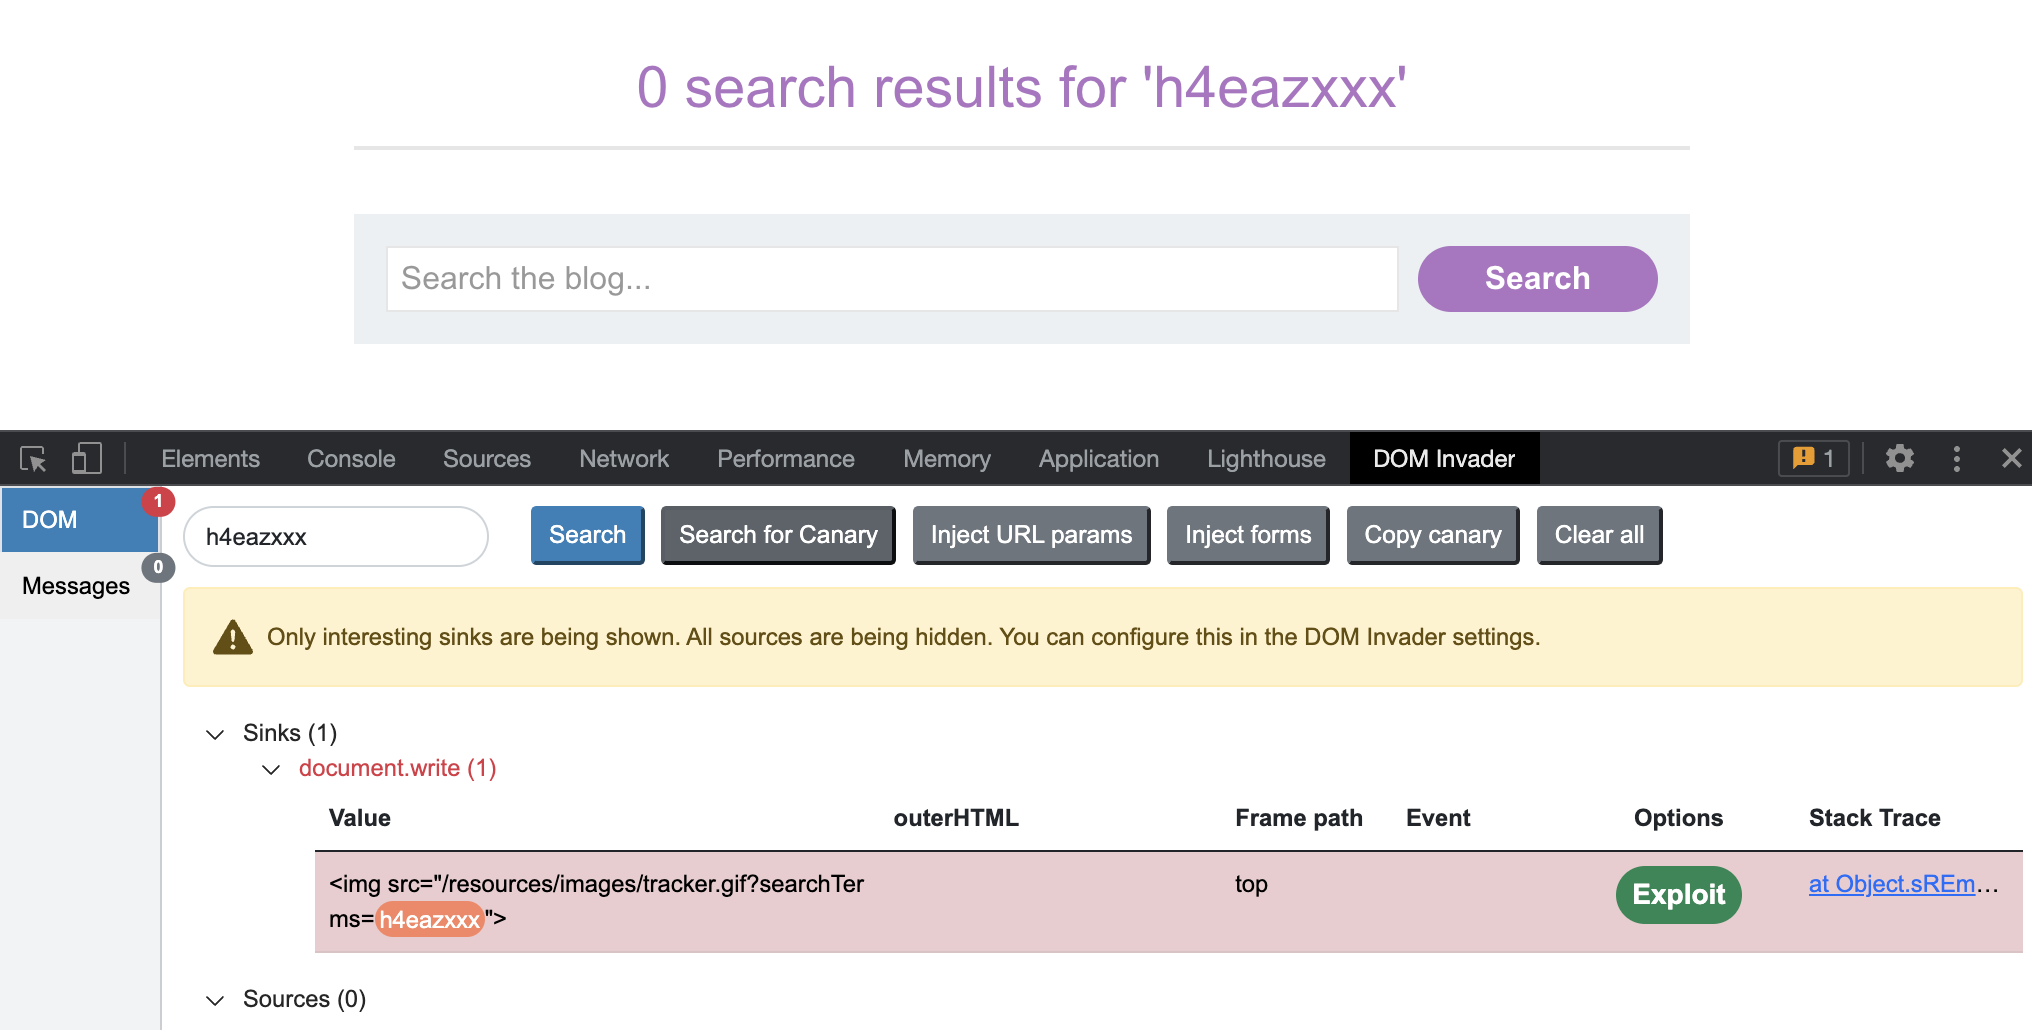The width and height of the screenshot is (2032, 1030).
Task: Toggle the device toolbar icon
Action: tap(86, 459)
